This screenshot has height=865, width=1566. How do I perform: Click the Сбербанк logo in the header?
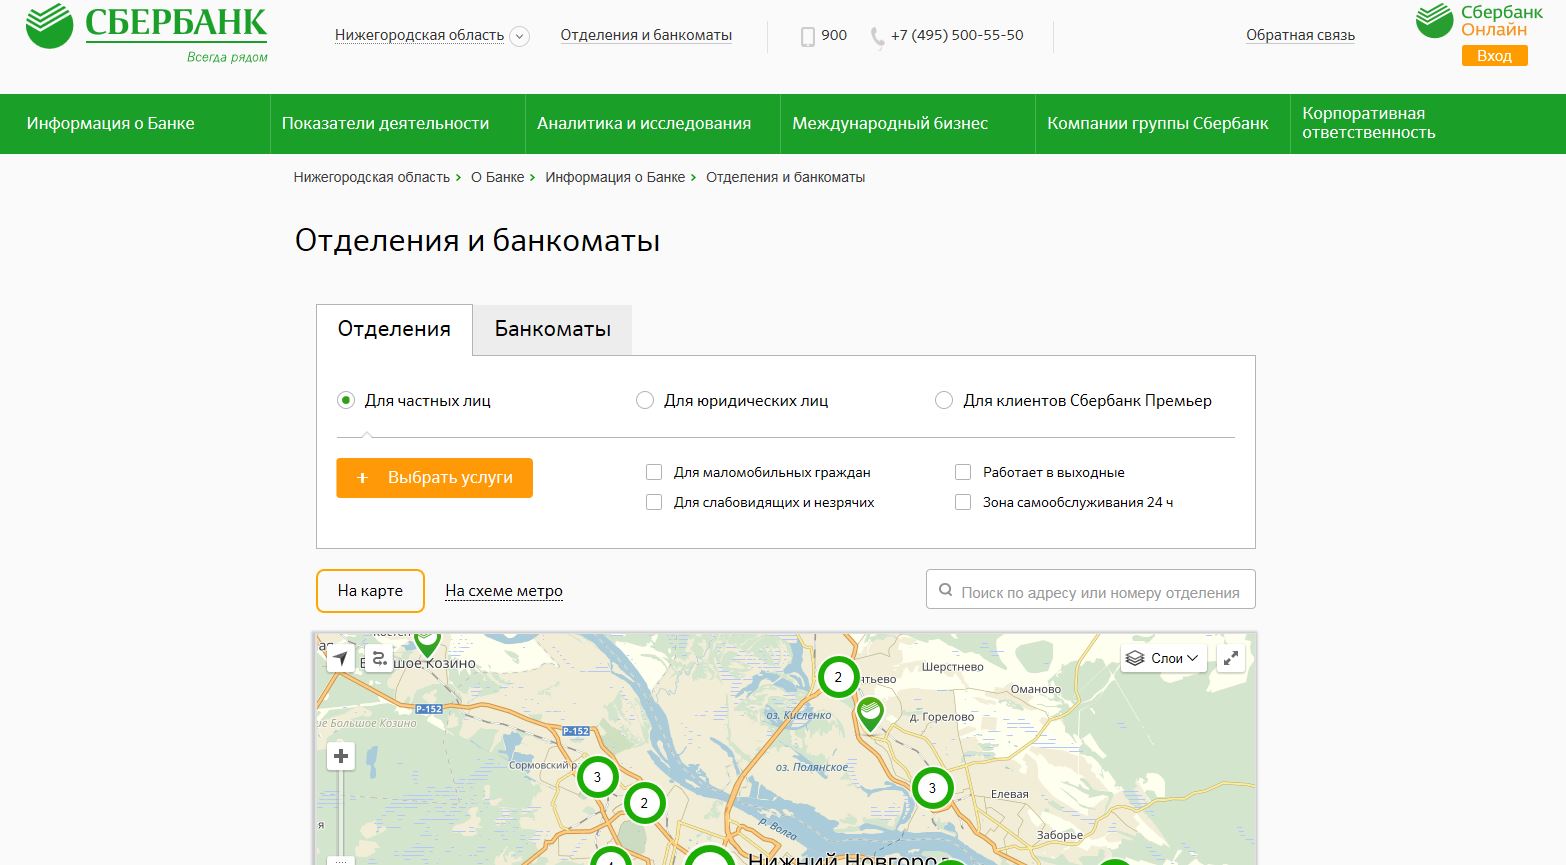pos(146,34)
